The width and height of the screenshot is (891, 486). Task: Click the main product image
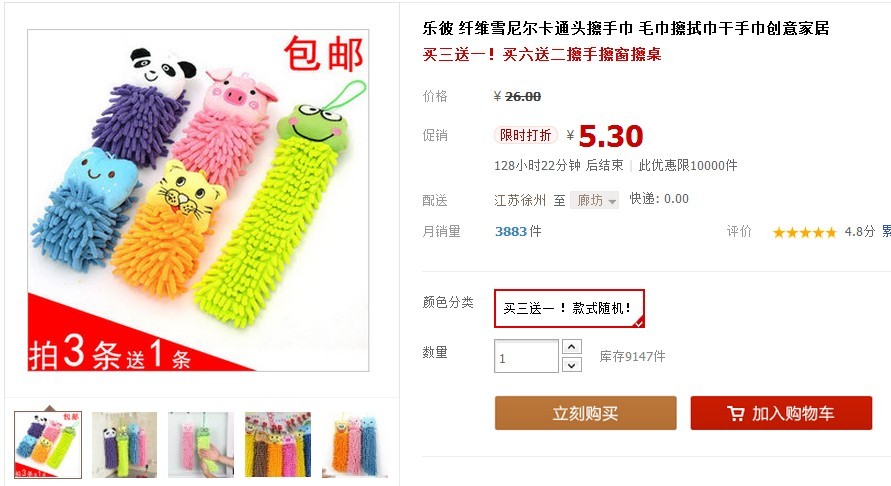coord(198,200)
